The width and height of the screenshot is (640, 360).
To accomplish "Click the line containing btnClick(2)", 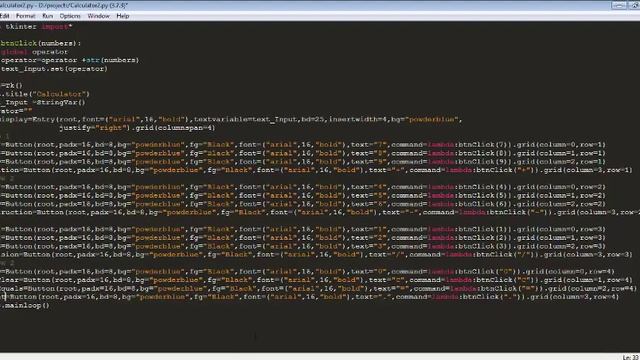I will [x=303, y=238].
